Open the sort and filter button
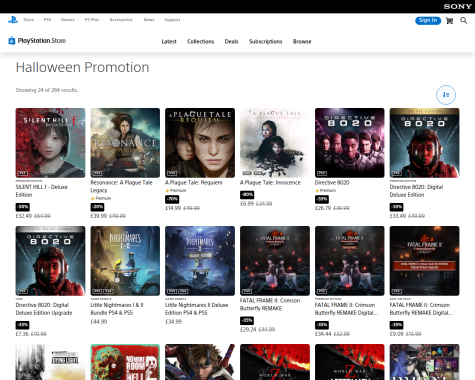 coord(446,95)
